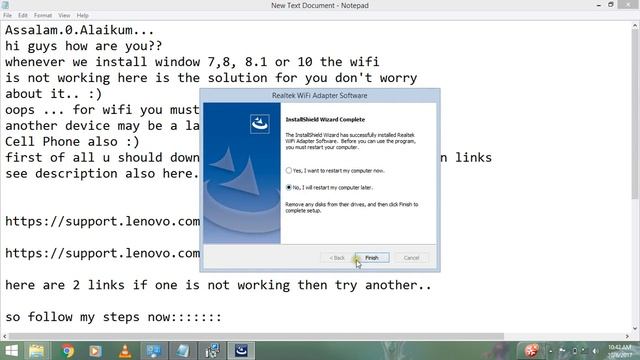Image resolution: width=640 pixels, height=360 pixels.
Task: Click the line 'Assalam.0.Alaikum...' in Notepad
Action: click(x=80, y=30)
